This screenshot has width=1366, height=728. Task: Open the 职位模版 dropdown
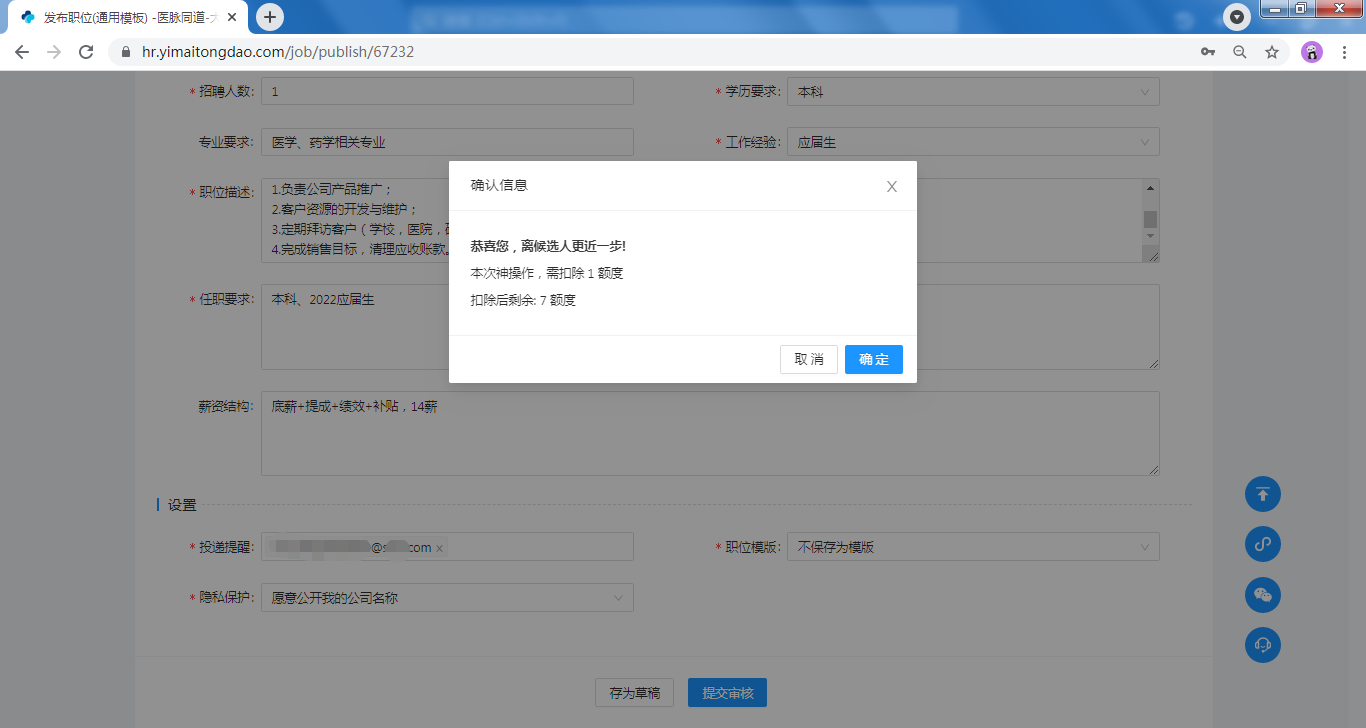coord(972,548)
